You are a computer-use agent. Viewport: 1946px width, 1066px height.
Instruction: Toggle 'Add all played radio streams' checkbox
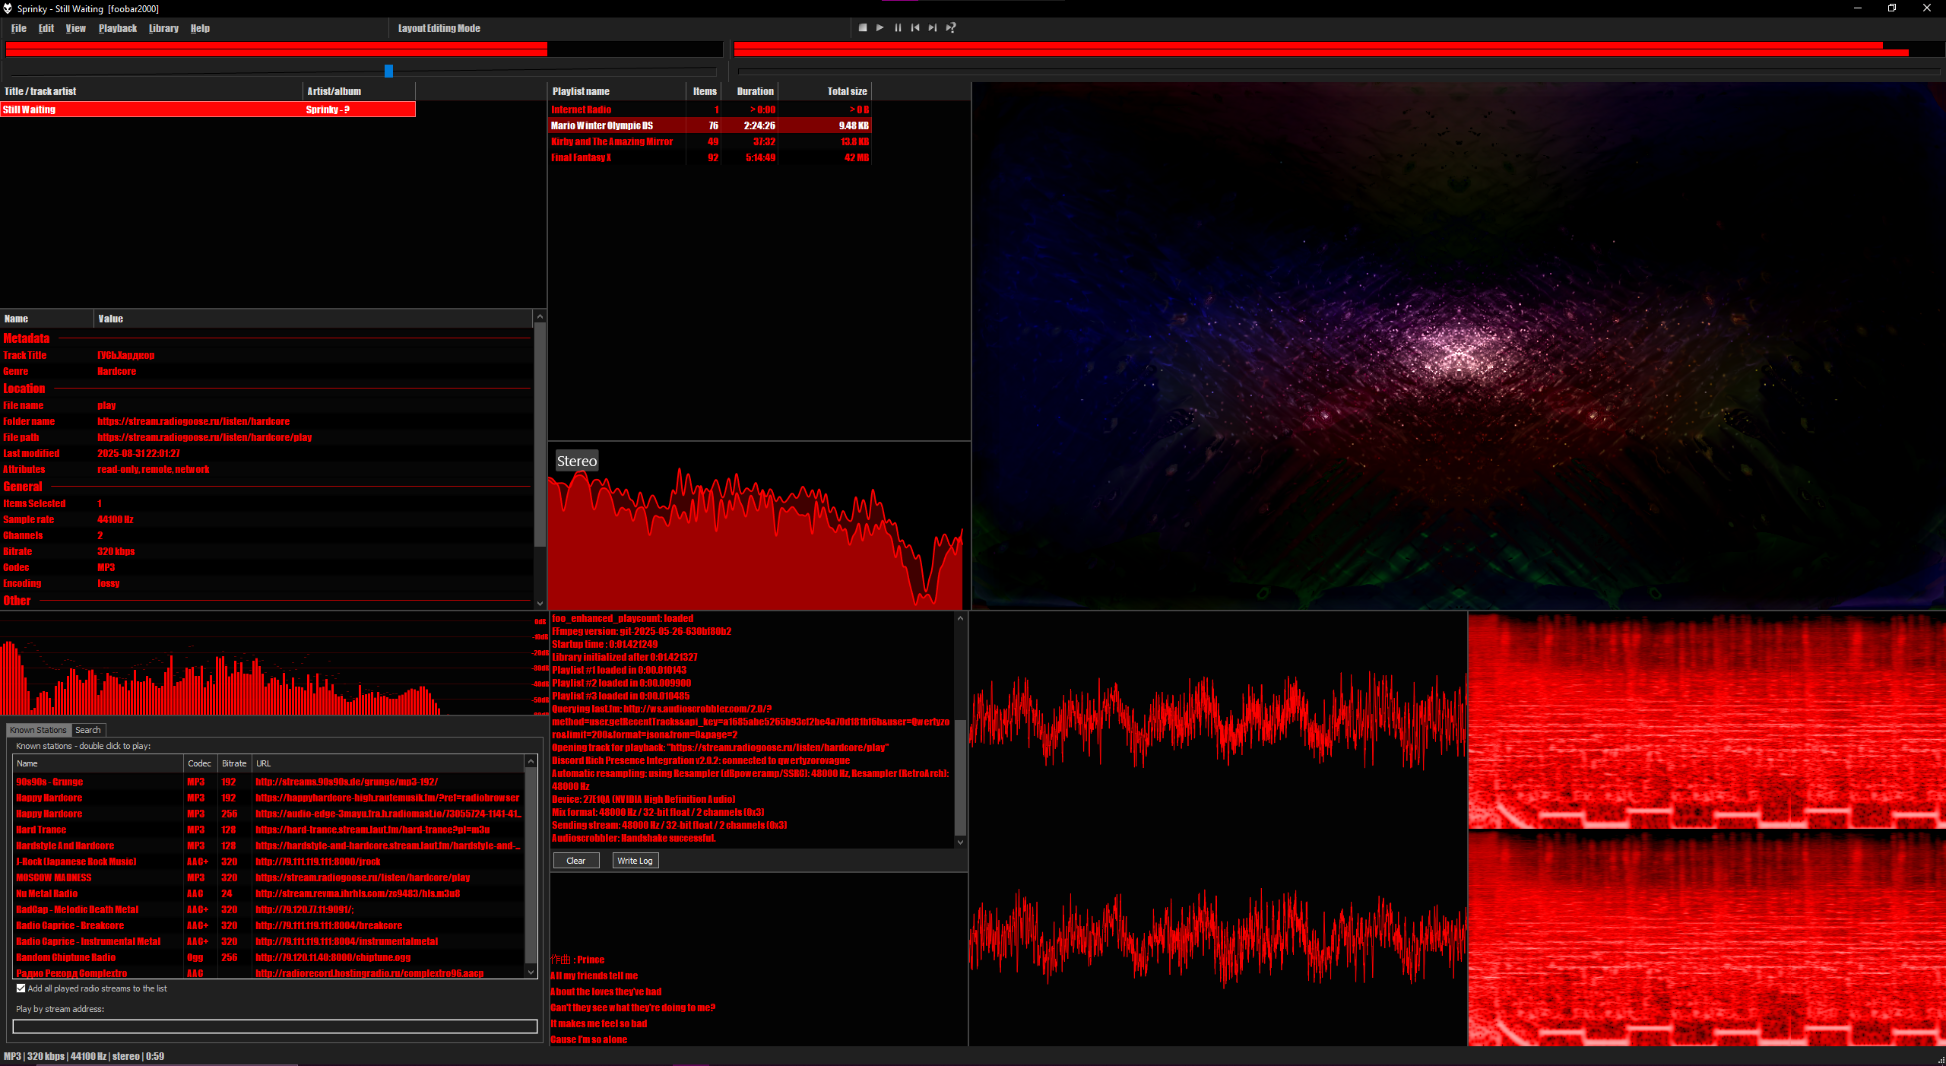[x=21, y=988]
